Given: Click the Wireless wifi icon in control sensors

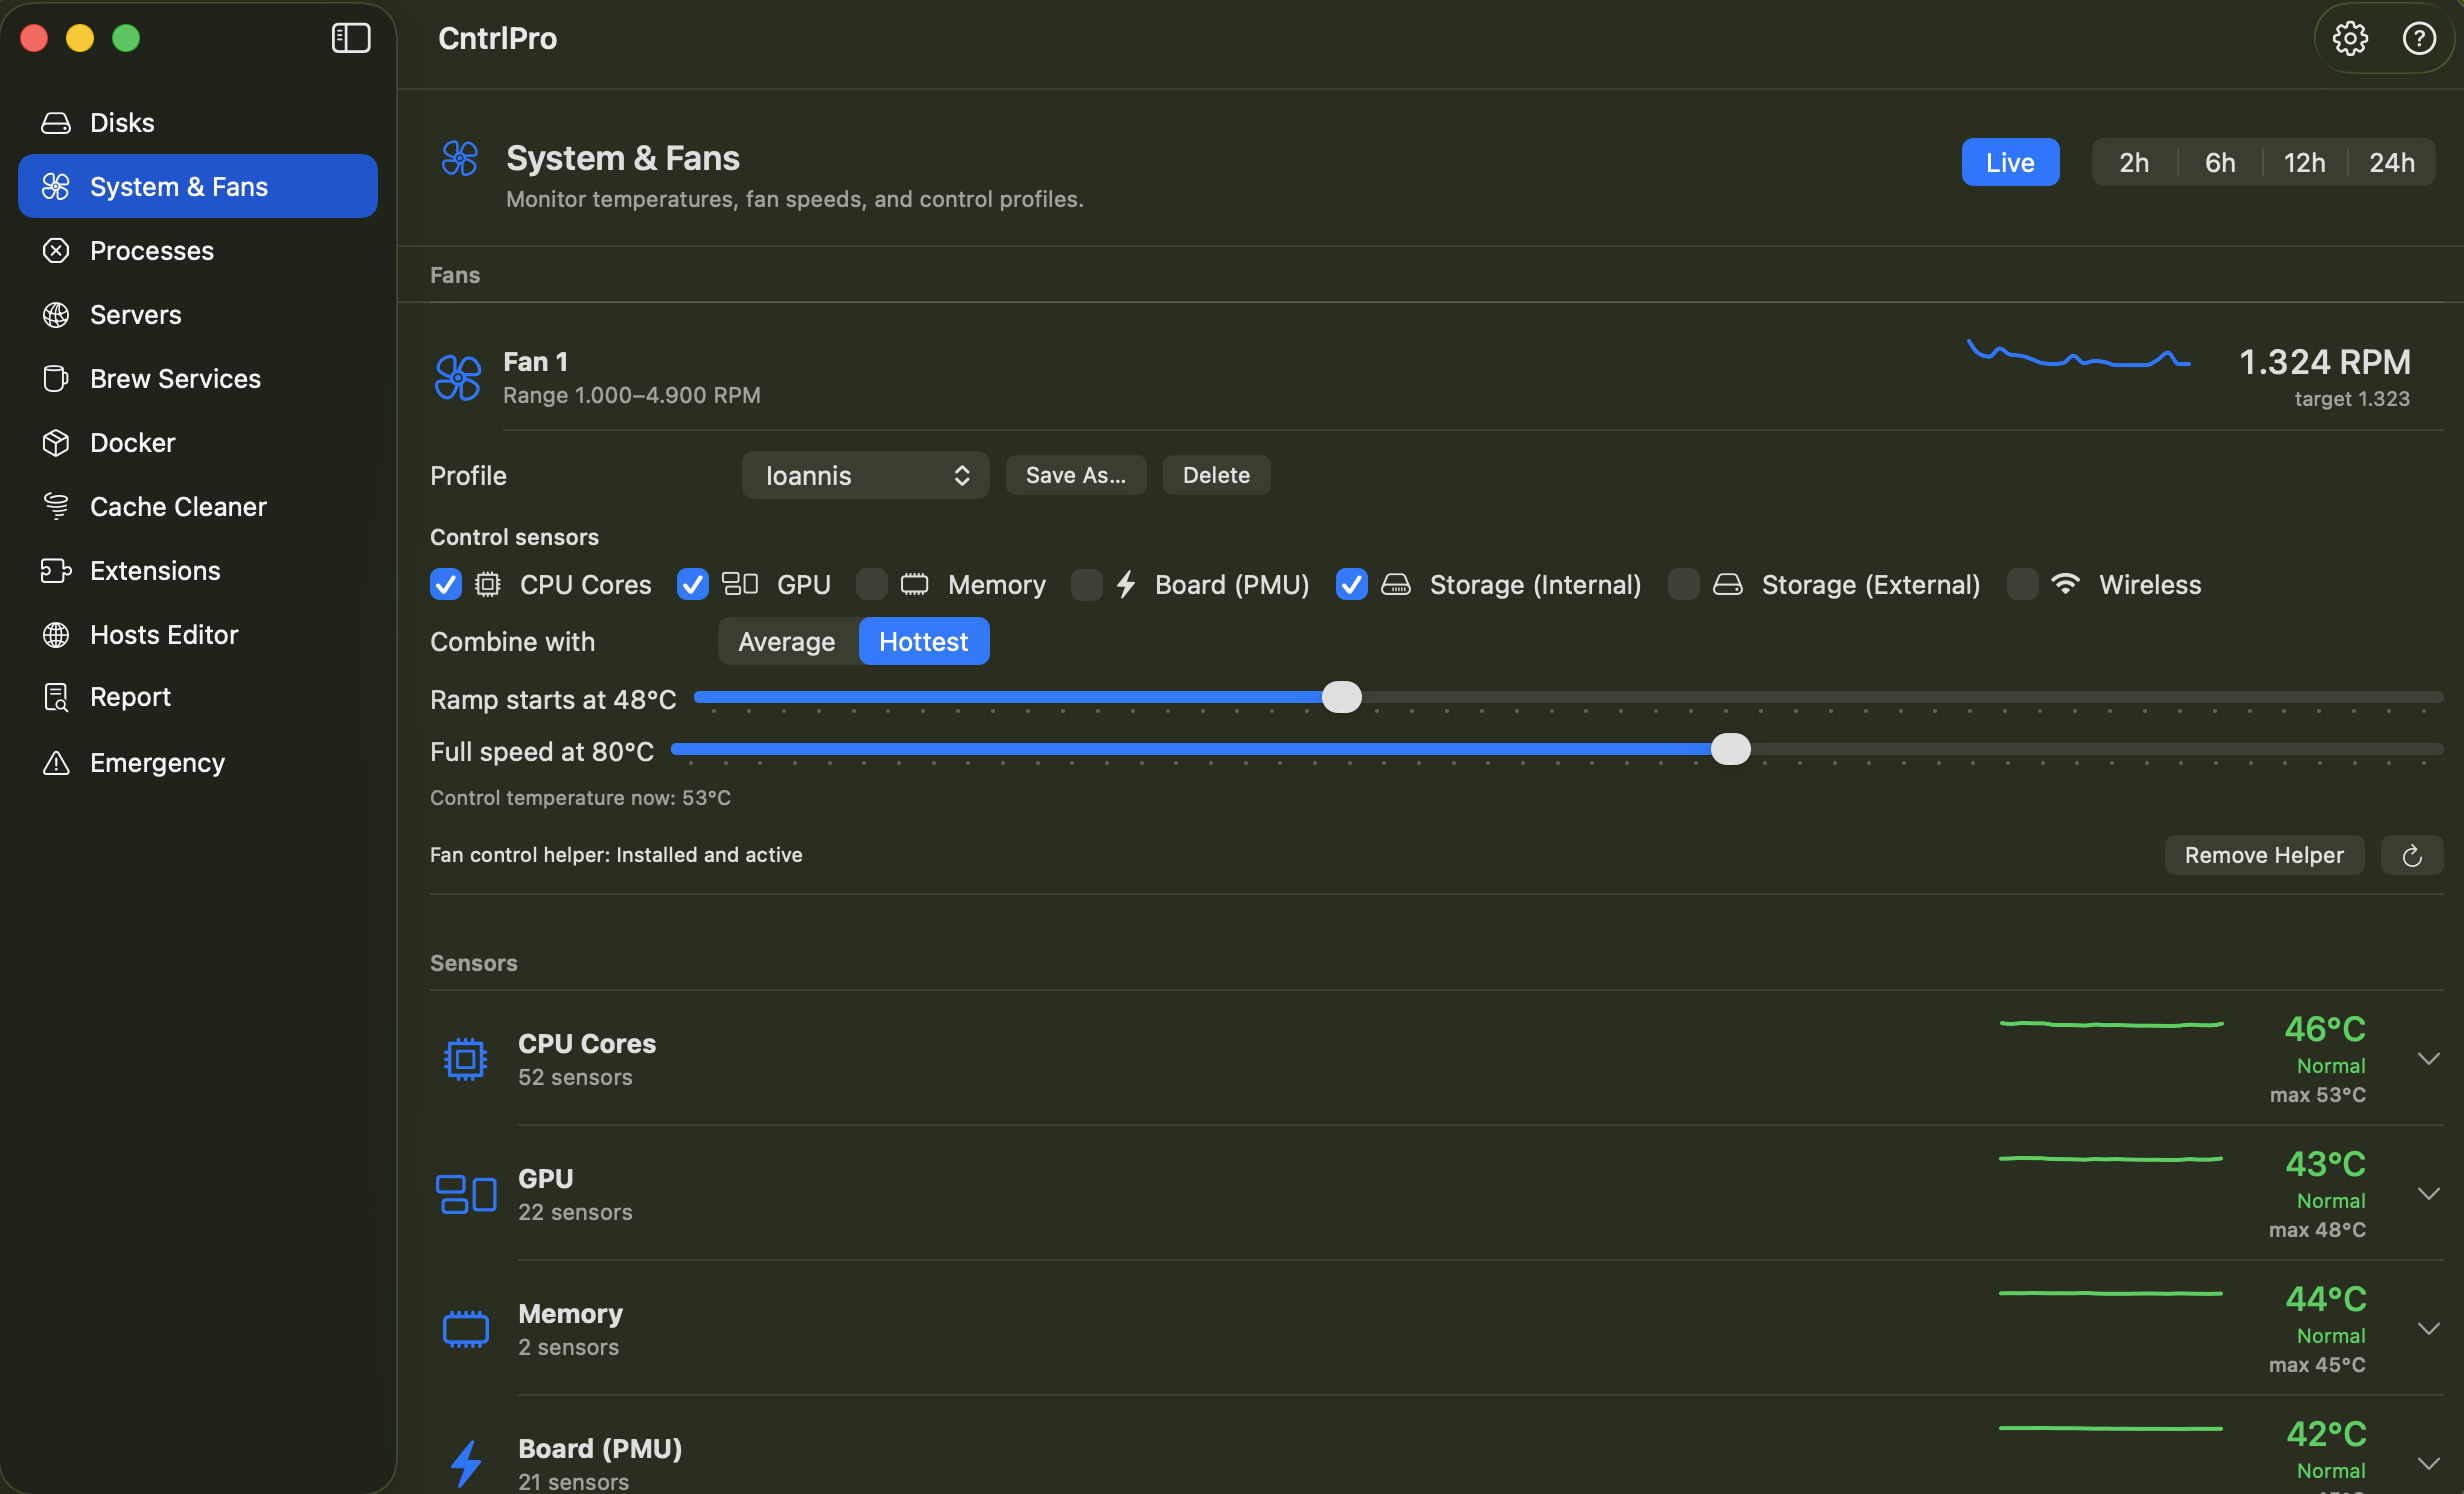Looking at the screenshot, I should [x=2065, y=584].
